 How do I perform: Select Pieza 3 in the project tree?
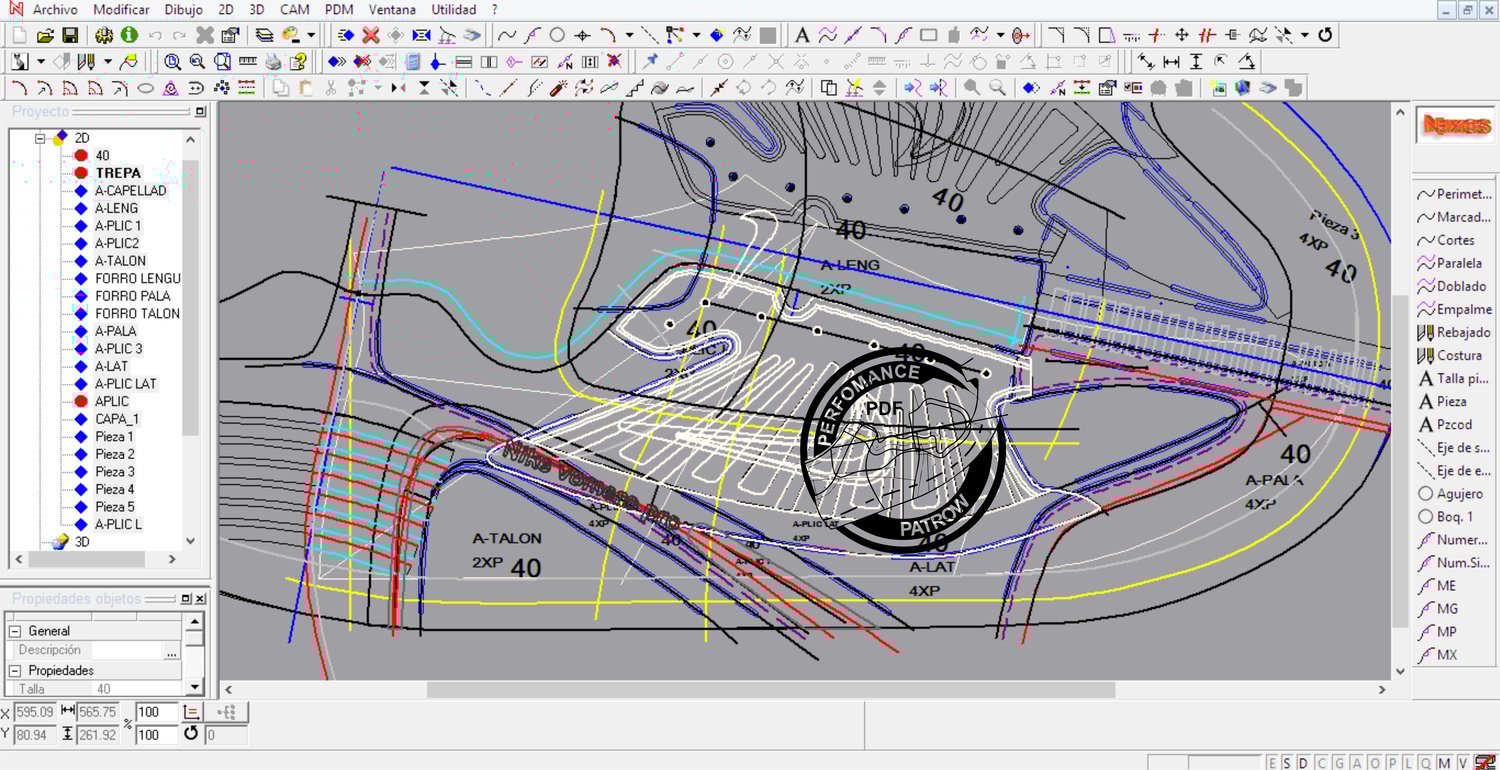pyautogui.click(x=114, y=472)
